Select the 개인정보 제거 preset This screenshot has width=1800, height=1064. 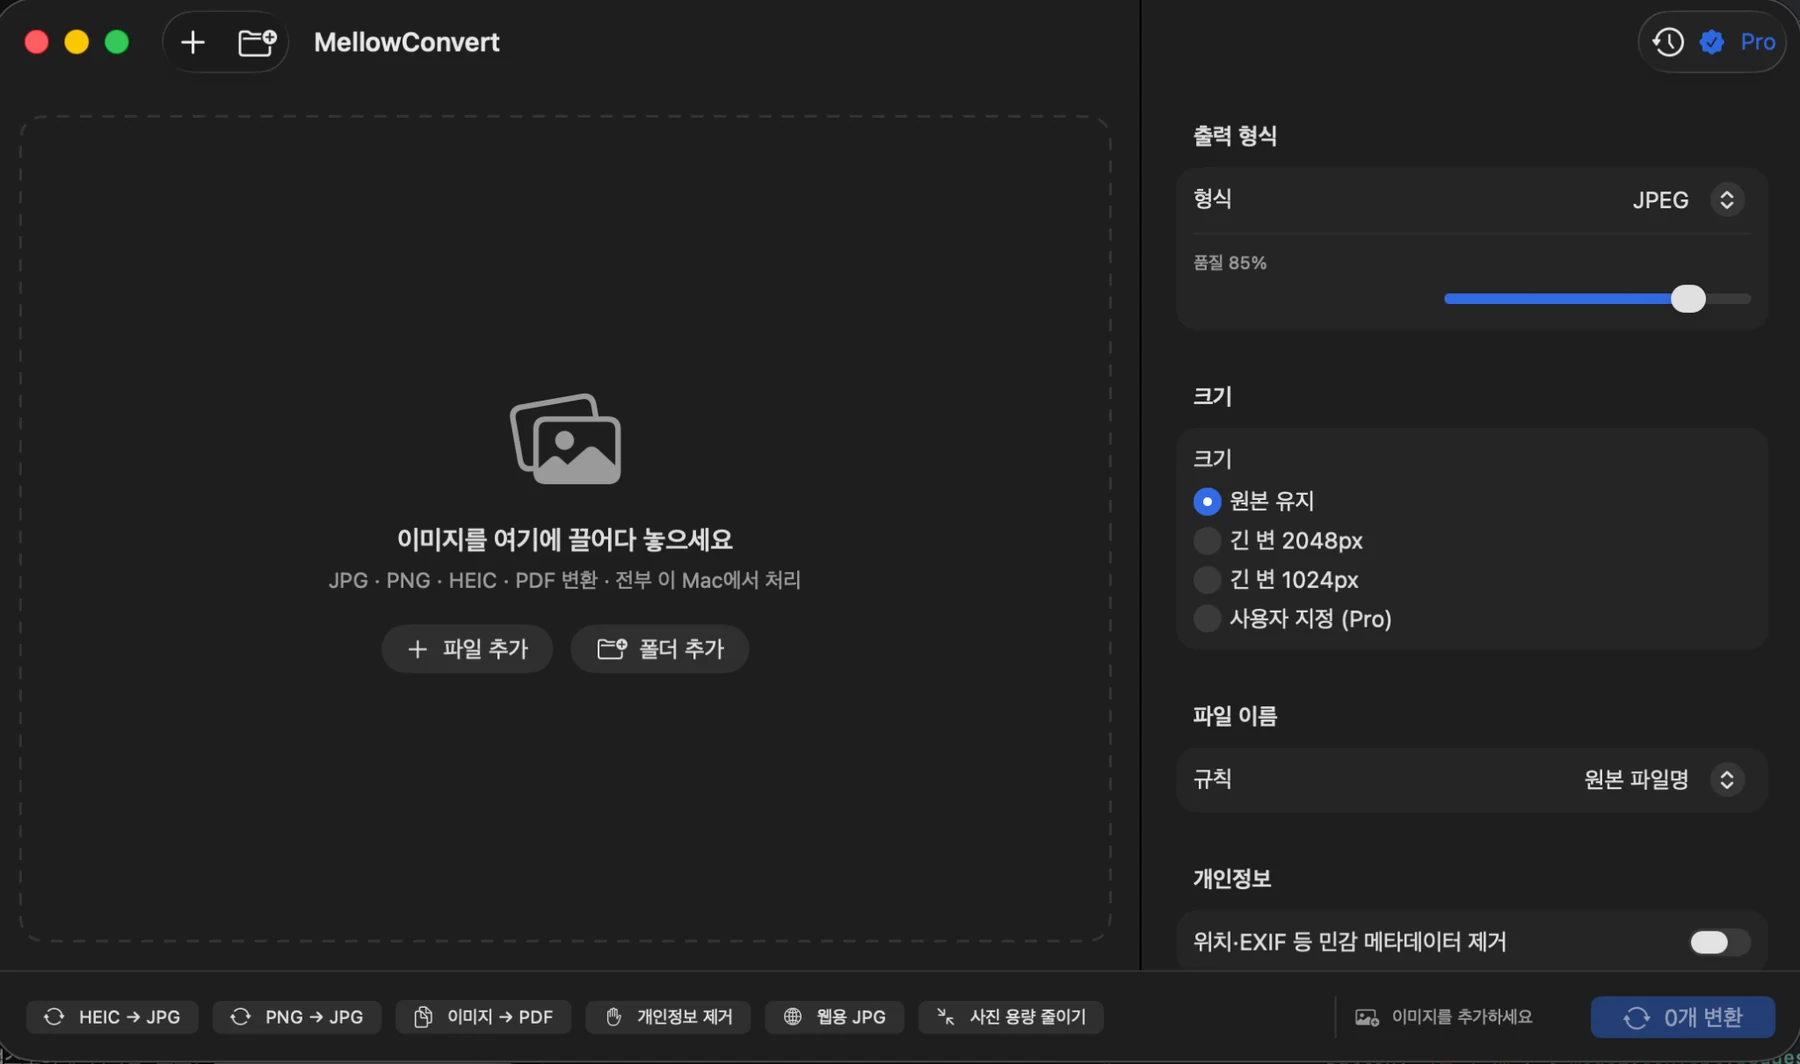point(668,1017)
